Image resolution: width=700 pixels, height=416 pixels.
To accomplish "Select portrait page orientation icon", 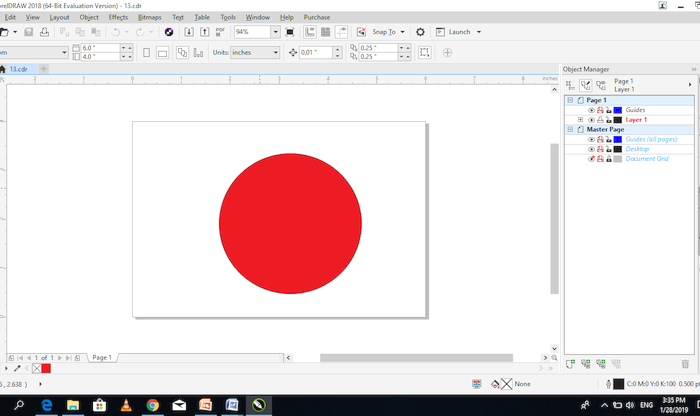I will pos(146,53).
